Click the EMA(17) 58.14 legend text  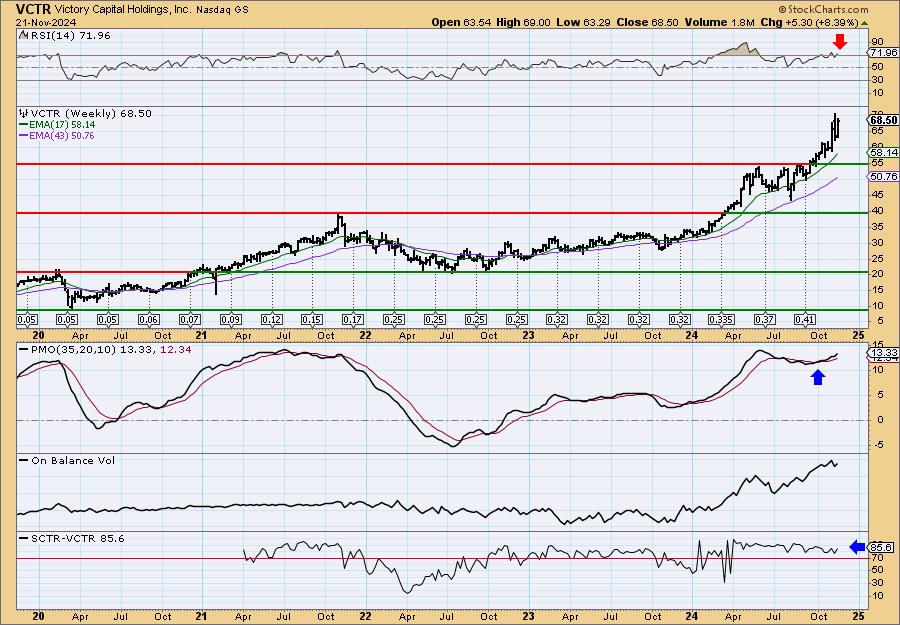click(x=63, y=125)
